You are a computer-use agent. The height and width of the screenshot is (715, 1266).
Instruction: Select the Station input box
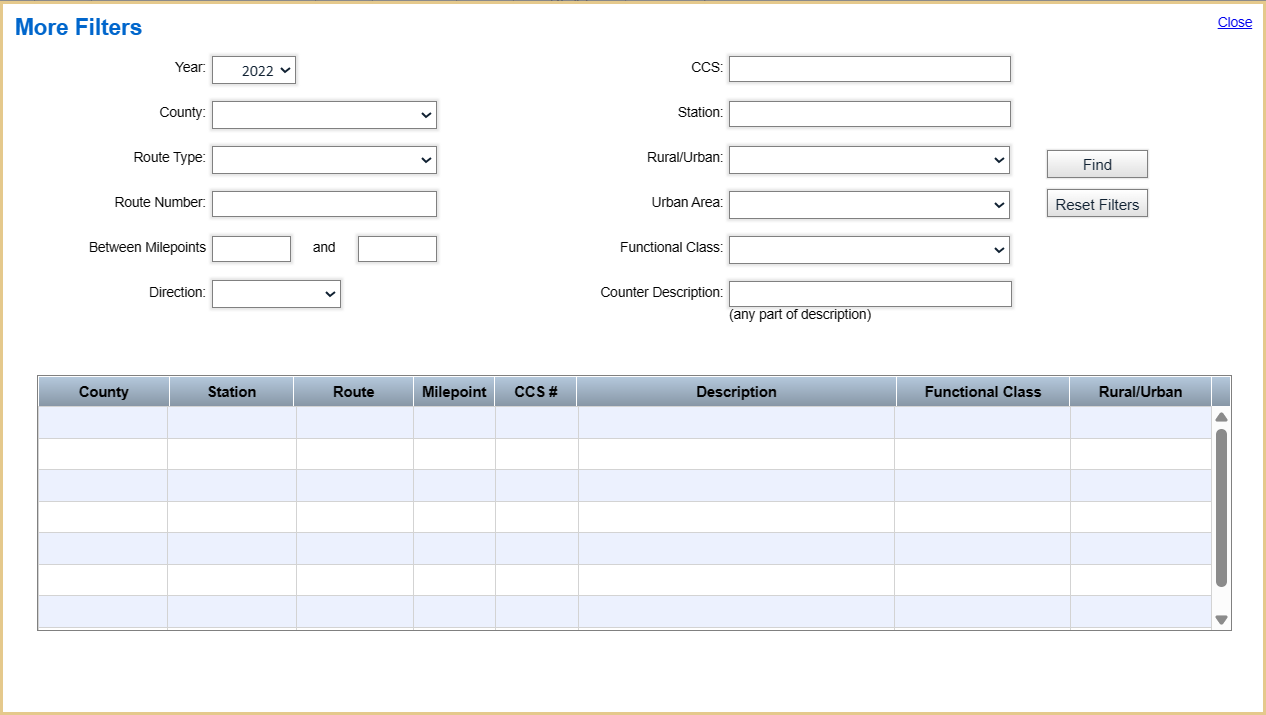[x=868, y=113]
